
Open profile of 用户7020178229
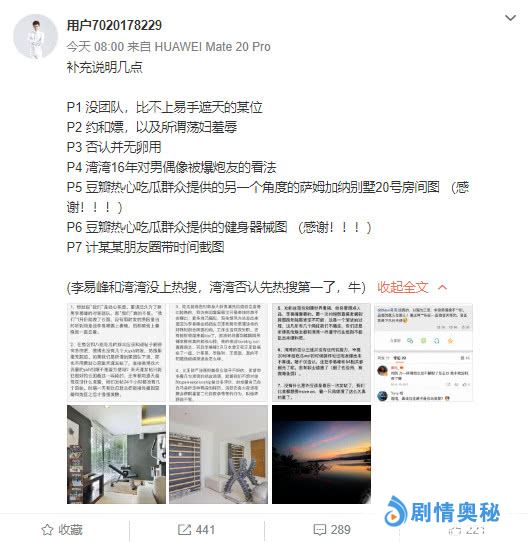(x=114, y=25)
